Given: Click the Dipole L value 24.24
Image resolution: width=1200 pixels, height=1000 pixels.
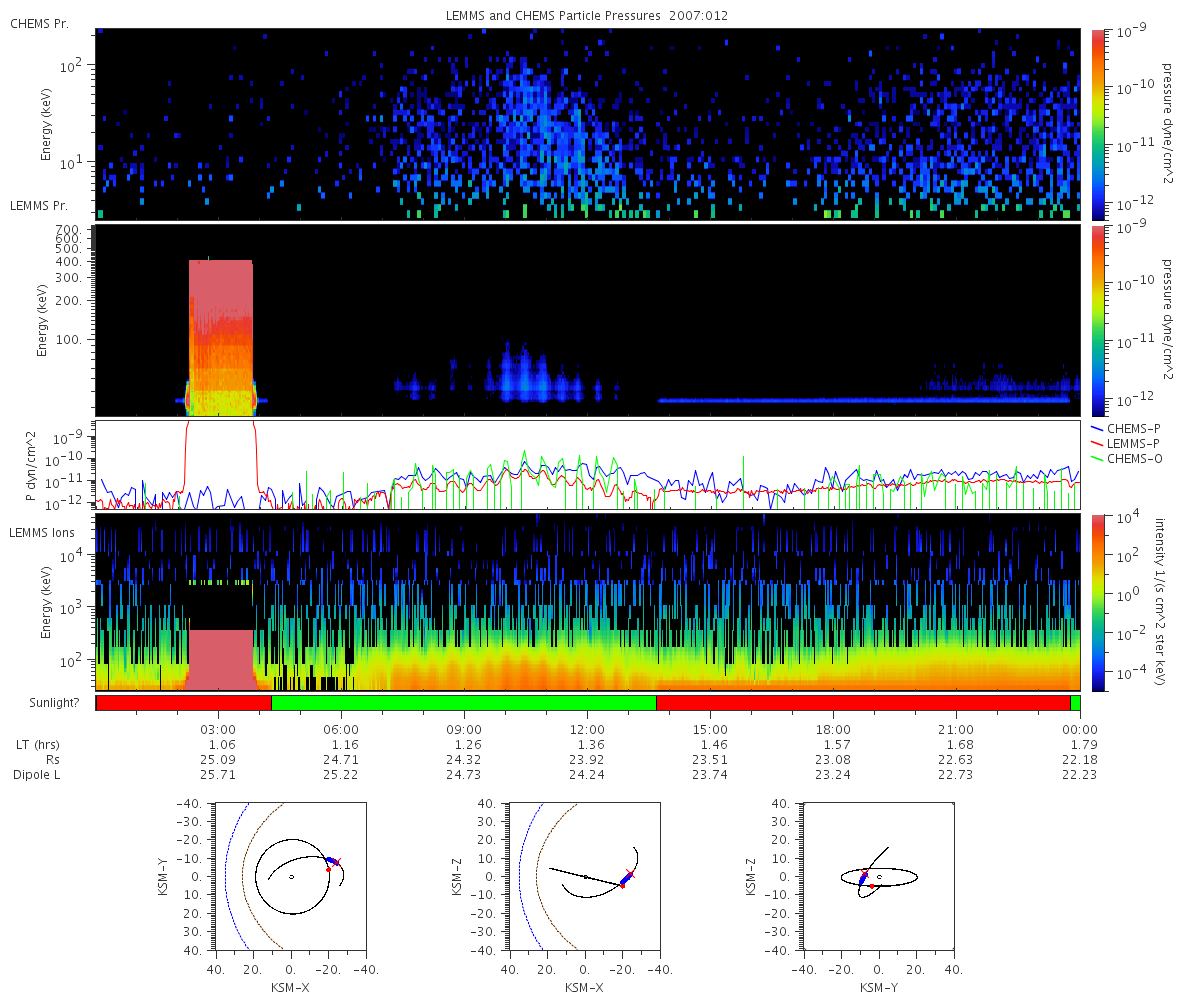Looking at the screenshot, I should (587, 775).
